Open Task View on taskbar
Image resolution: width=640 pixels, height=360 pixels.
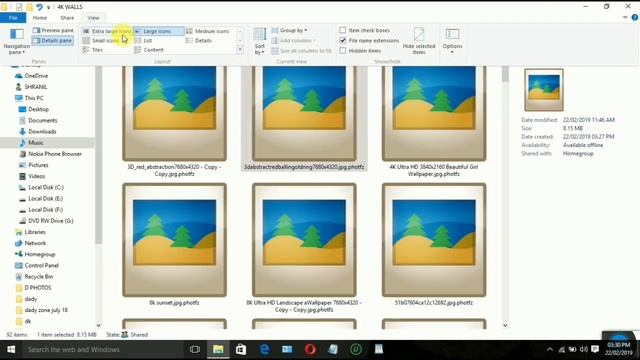point(195,349)
